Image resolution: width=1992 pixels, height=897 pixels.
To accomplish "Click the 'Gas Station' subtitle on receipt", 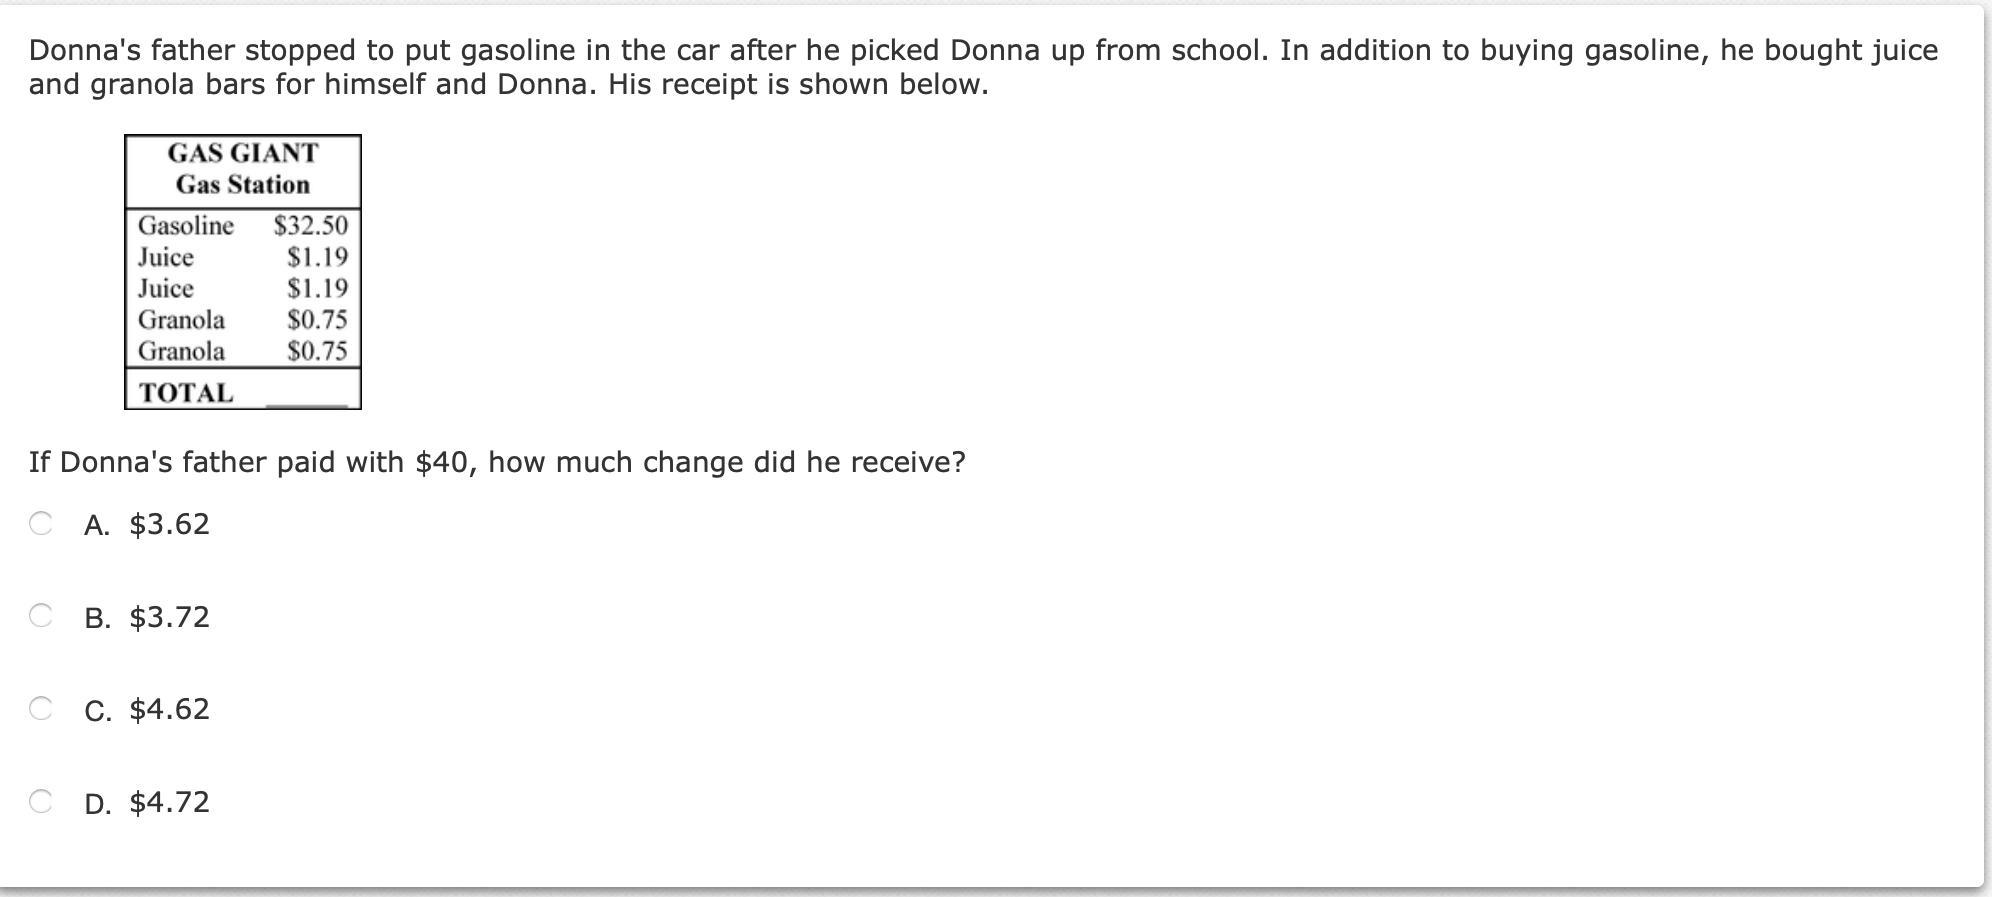I will pos(243,185).
